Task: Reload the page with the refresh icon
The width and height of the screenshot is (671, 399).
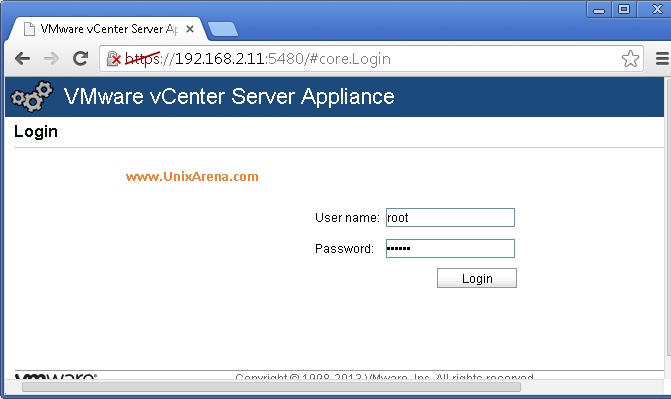Action: [80, 58]
